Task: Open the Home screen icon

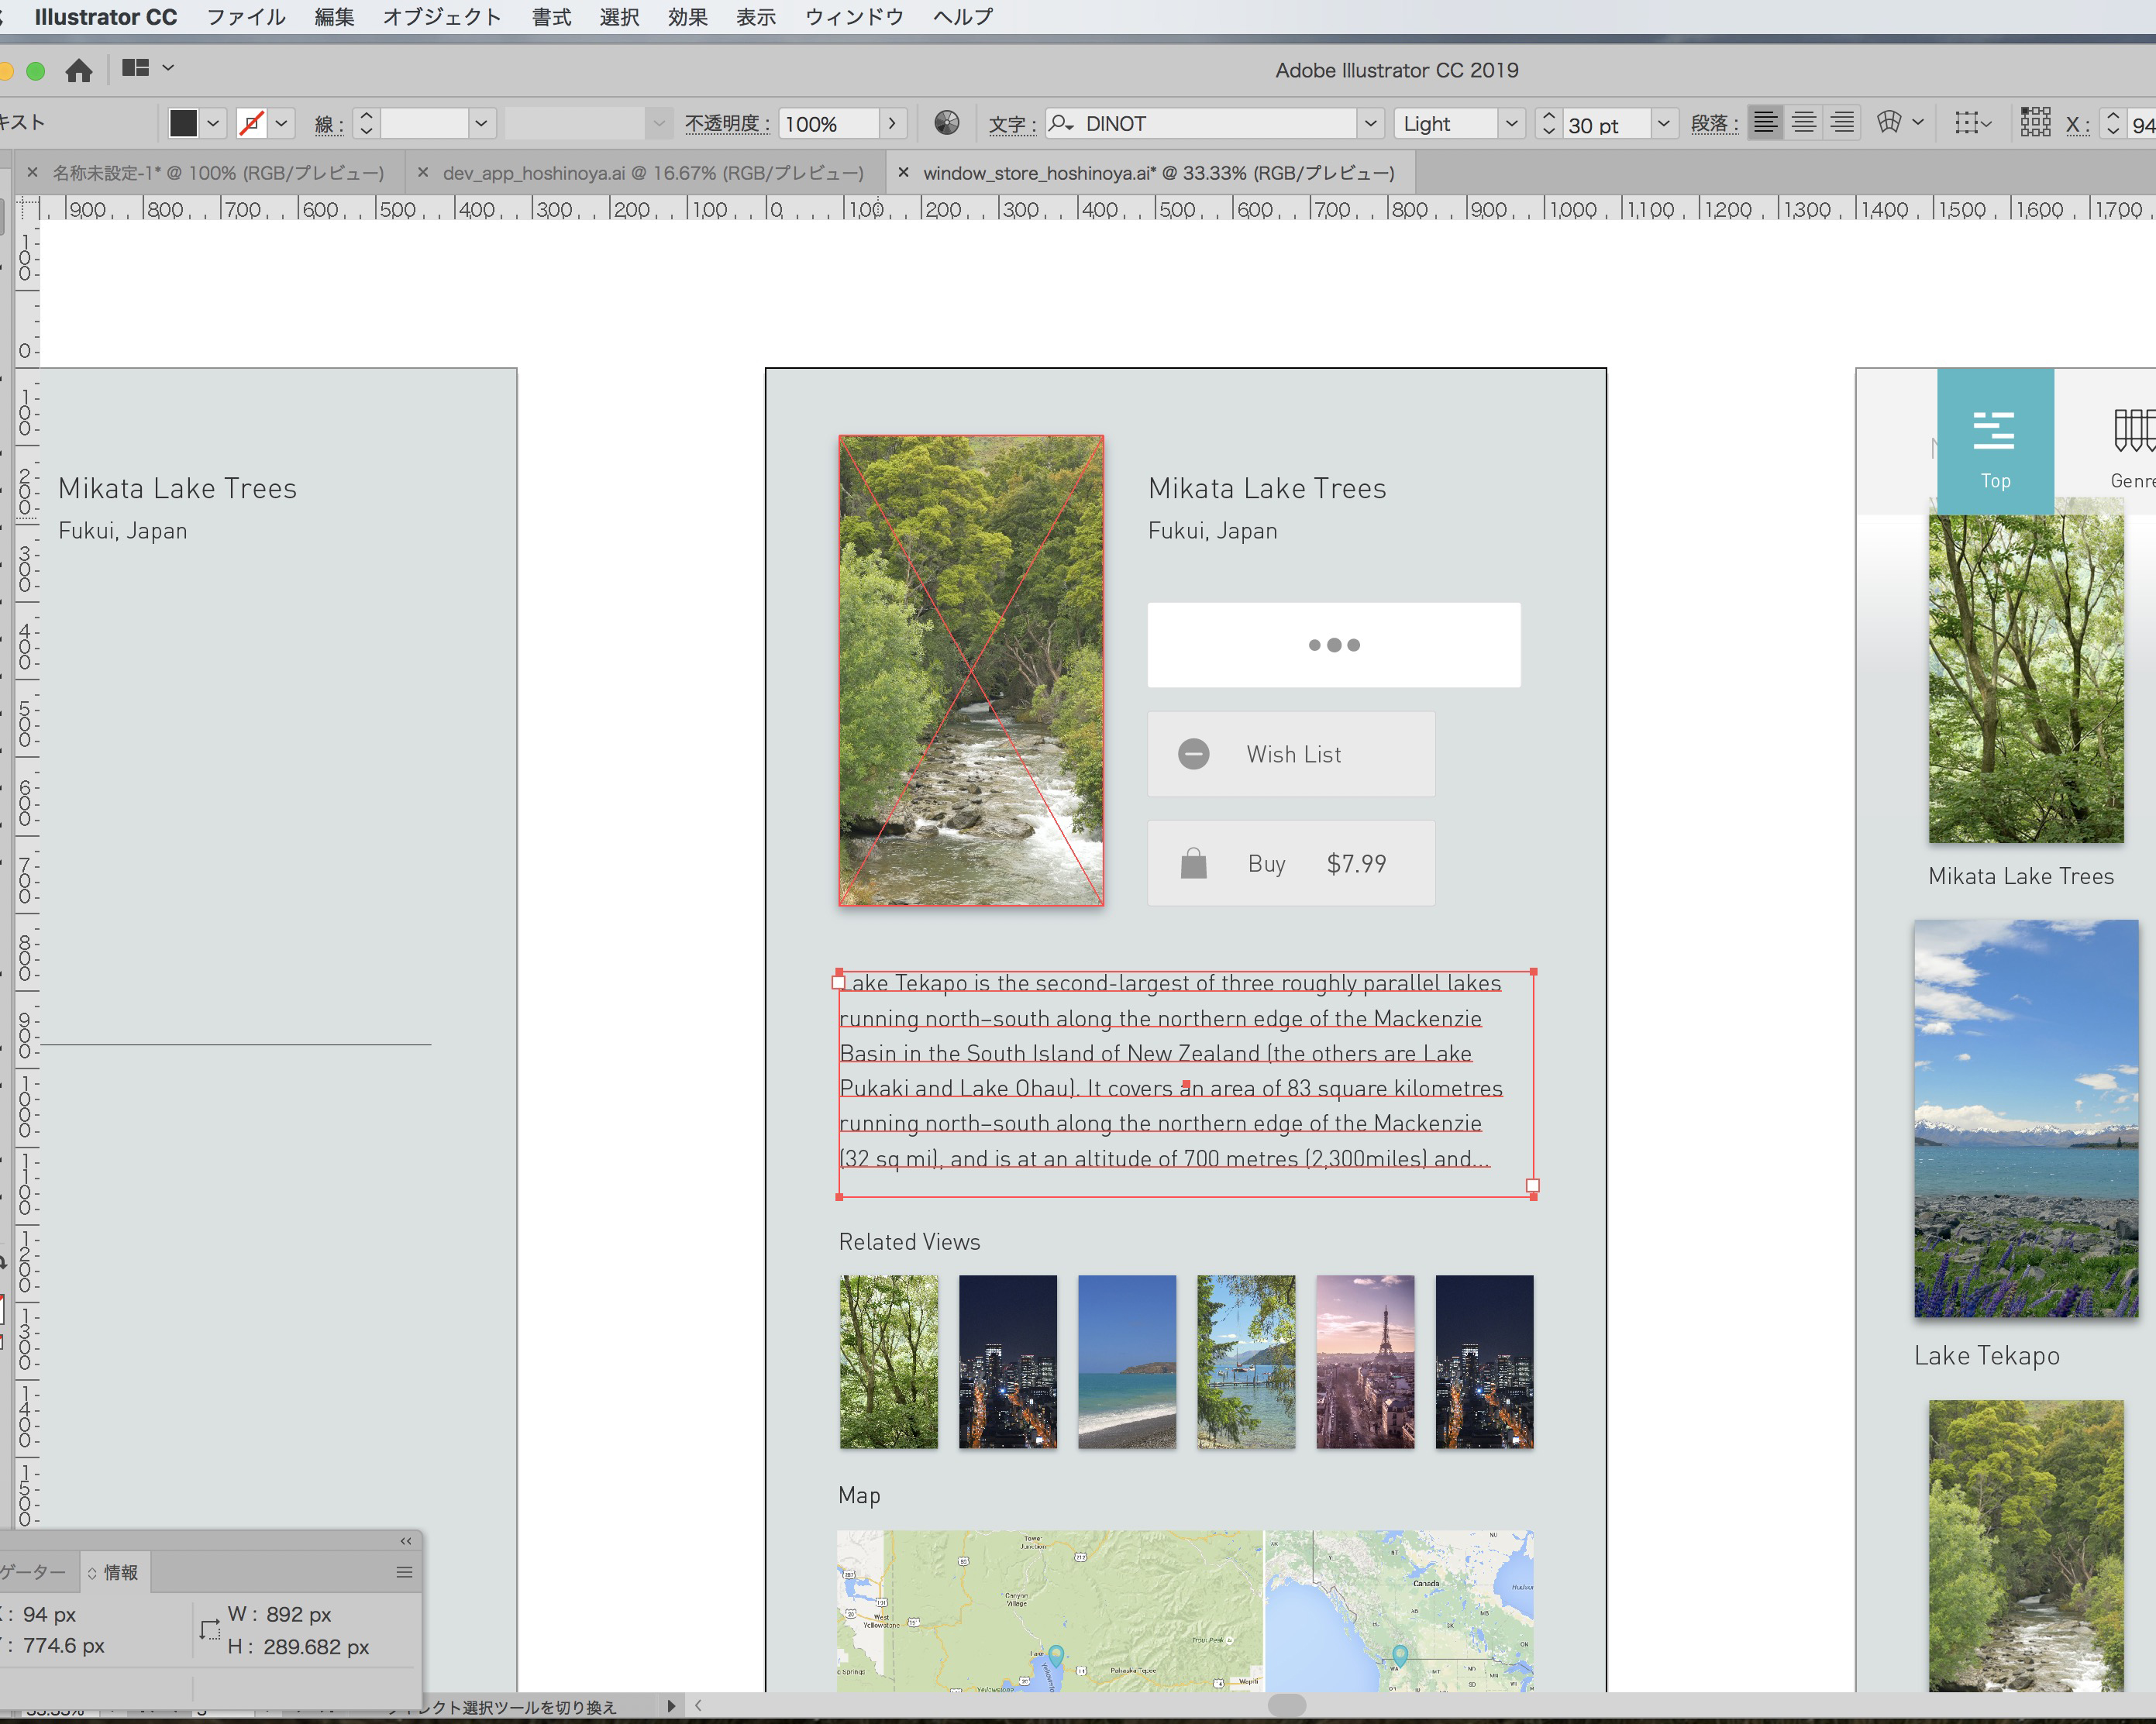Action: (x=79, y=70)
